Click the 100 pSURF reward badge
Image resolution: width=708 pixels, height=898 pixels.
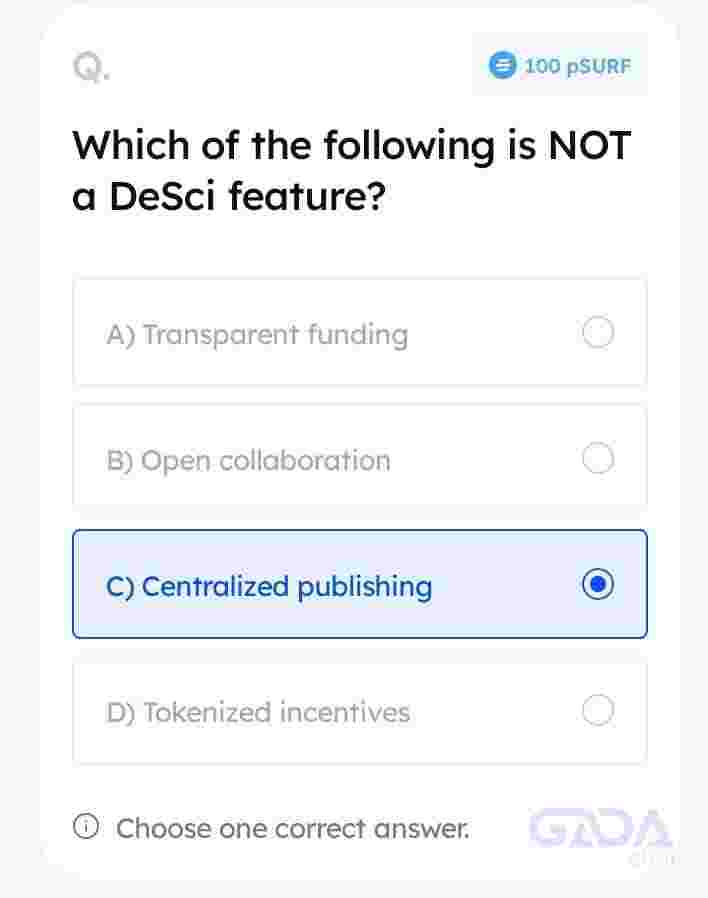click(x=560, y=65)
